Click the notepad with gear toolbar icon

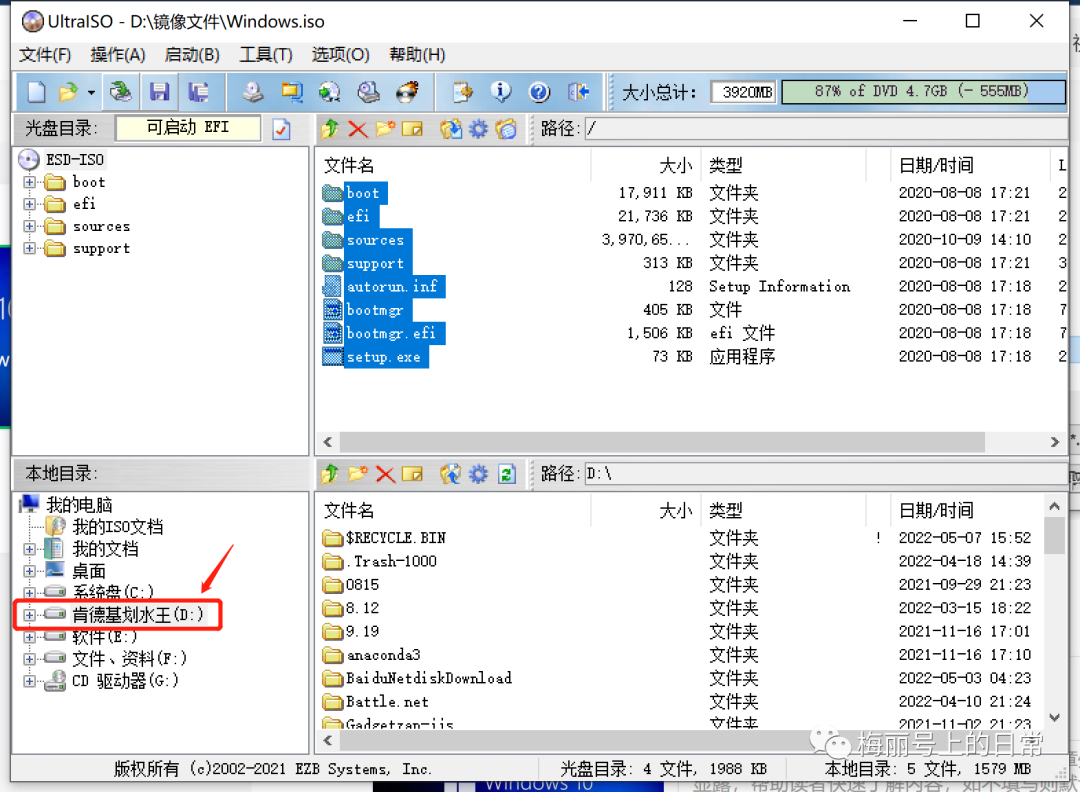462,92
